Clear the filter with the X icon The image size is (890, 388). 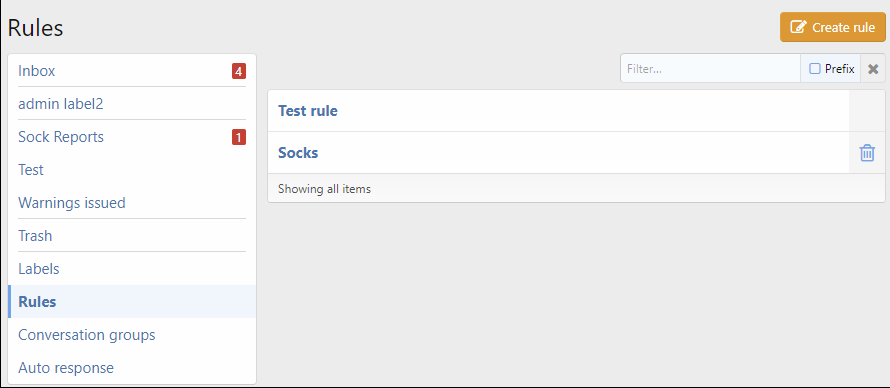[873, 69]
